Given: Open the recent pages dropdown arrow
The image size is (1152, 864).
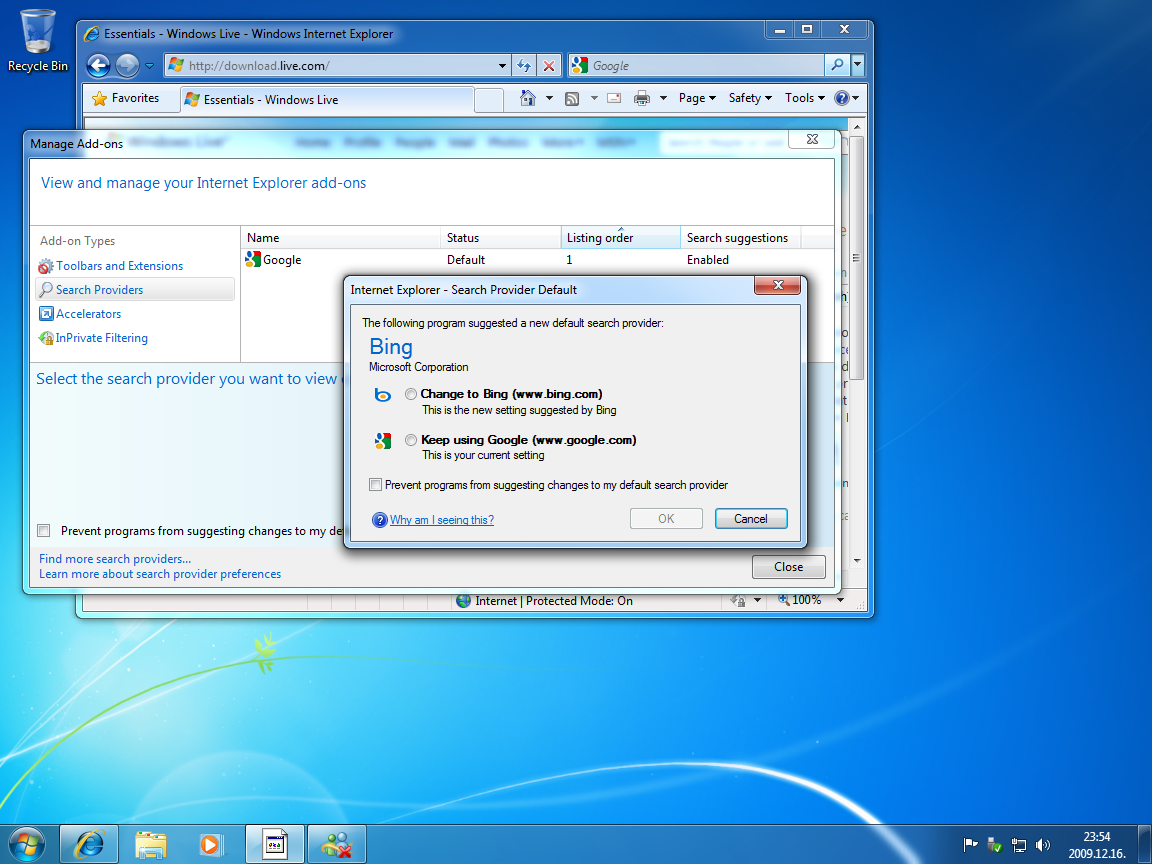Looking at the screenshot, I should click(x=149, y=66).
